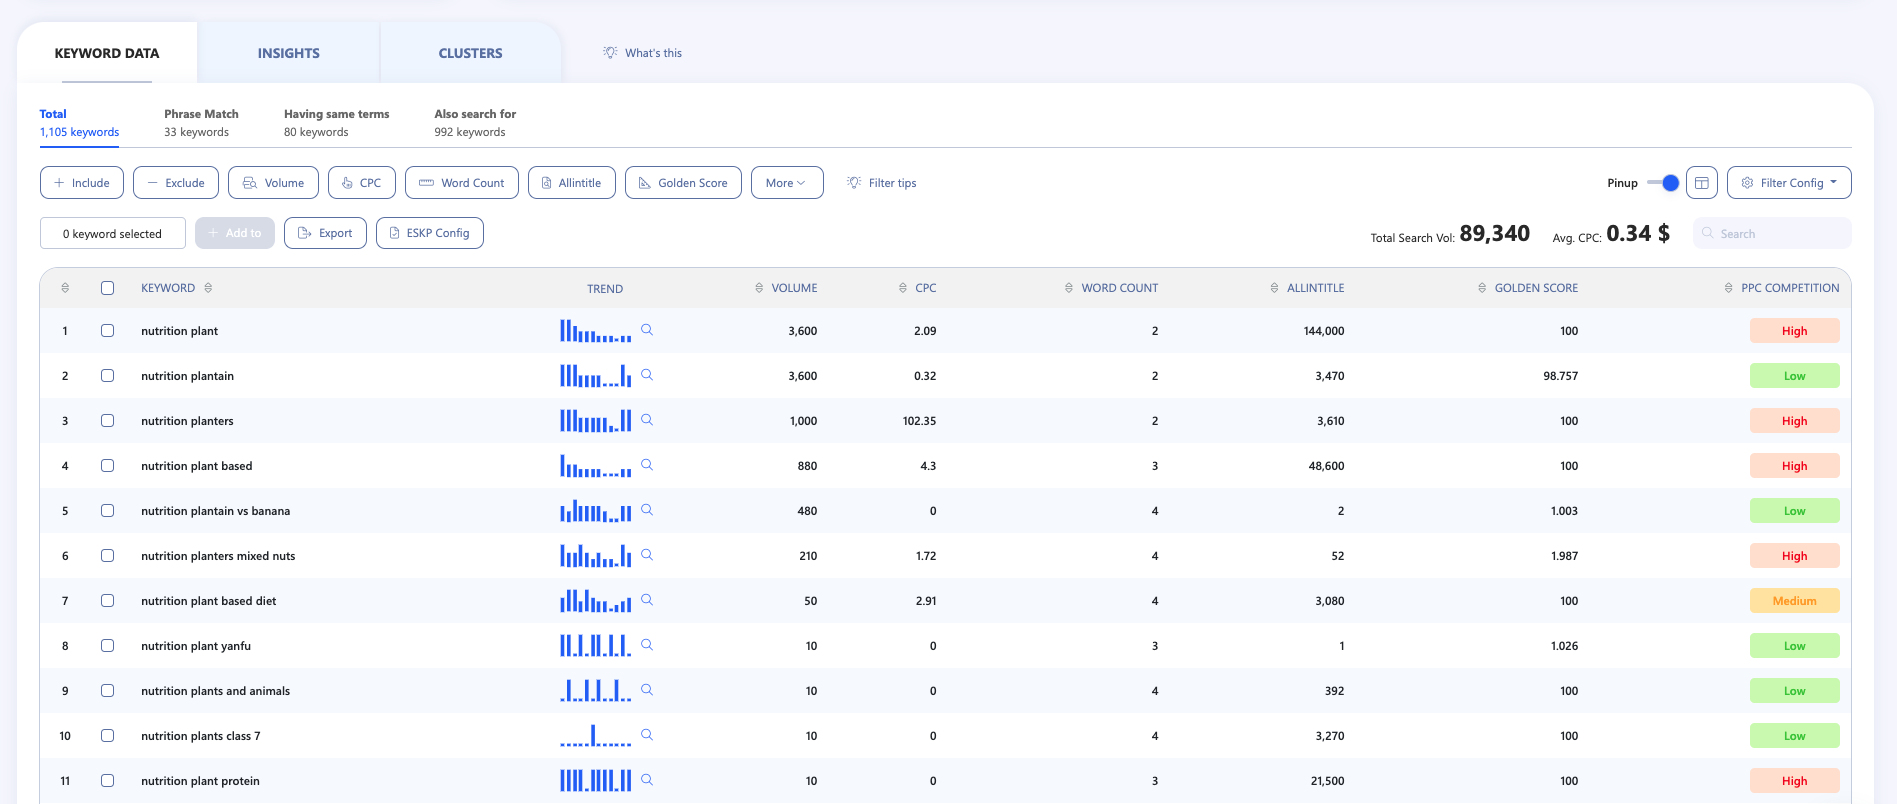
Task: View trend chart for nutrition plants class 7
Action: [x=595, y=735]
